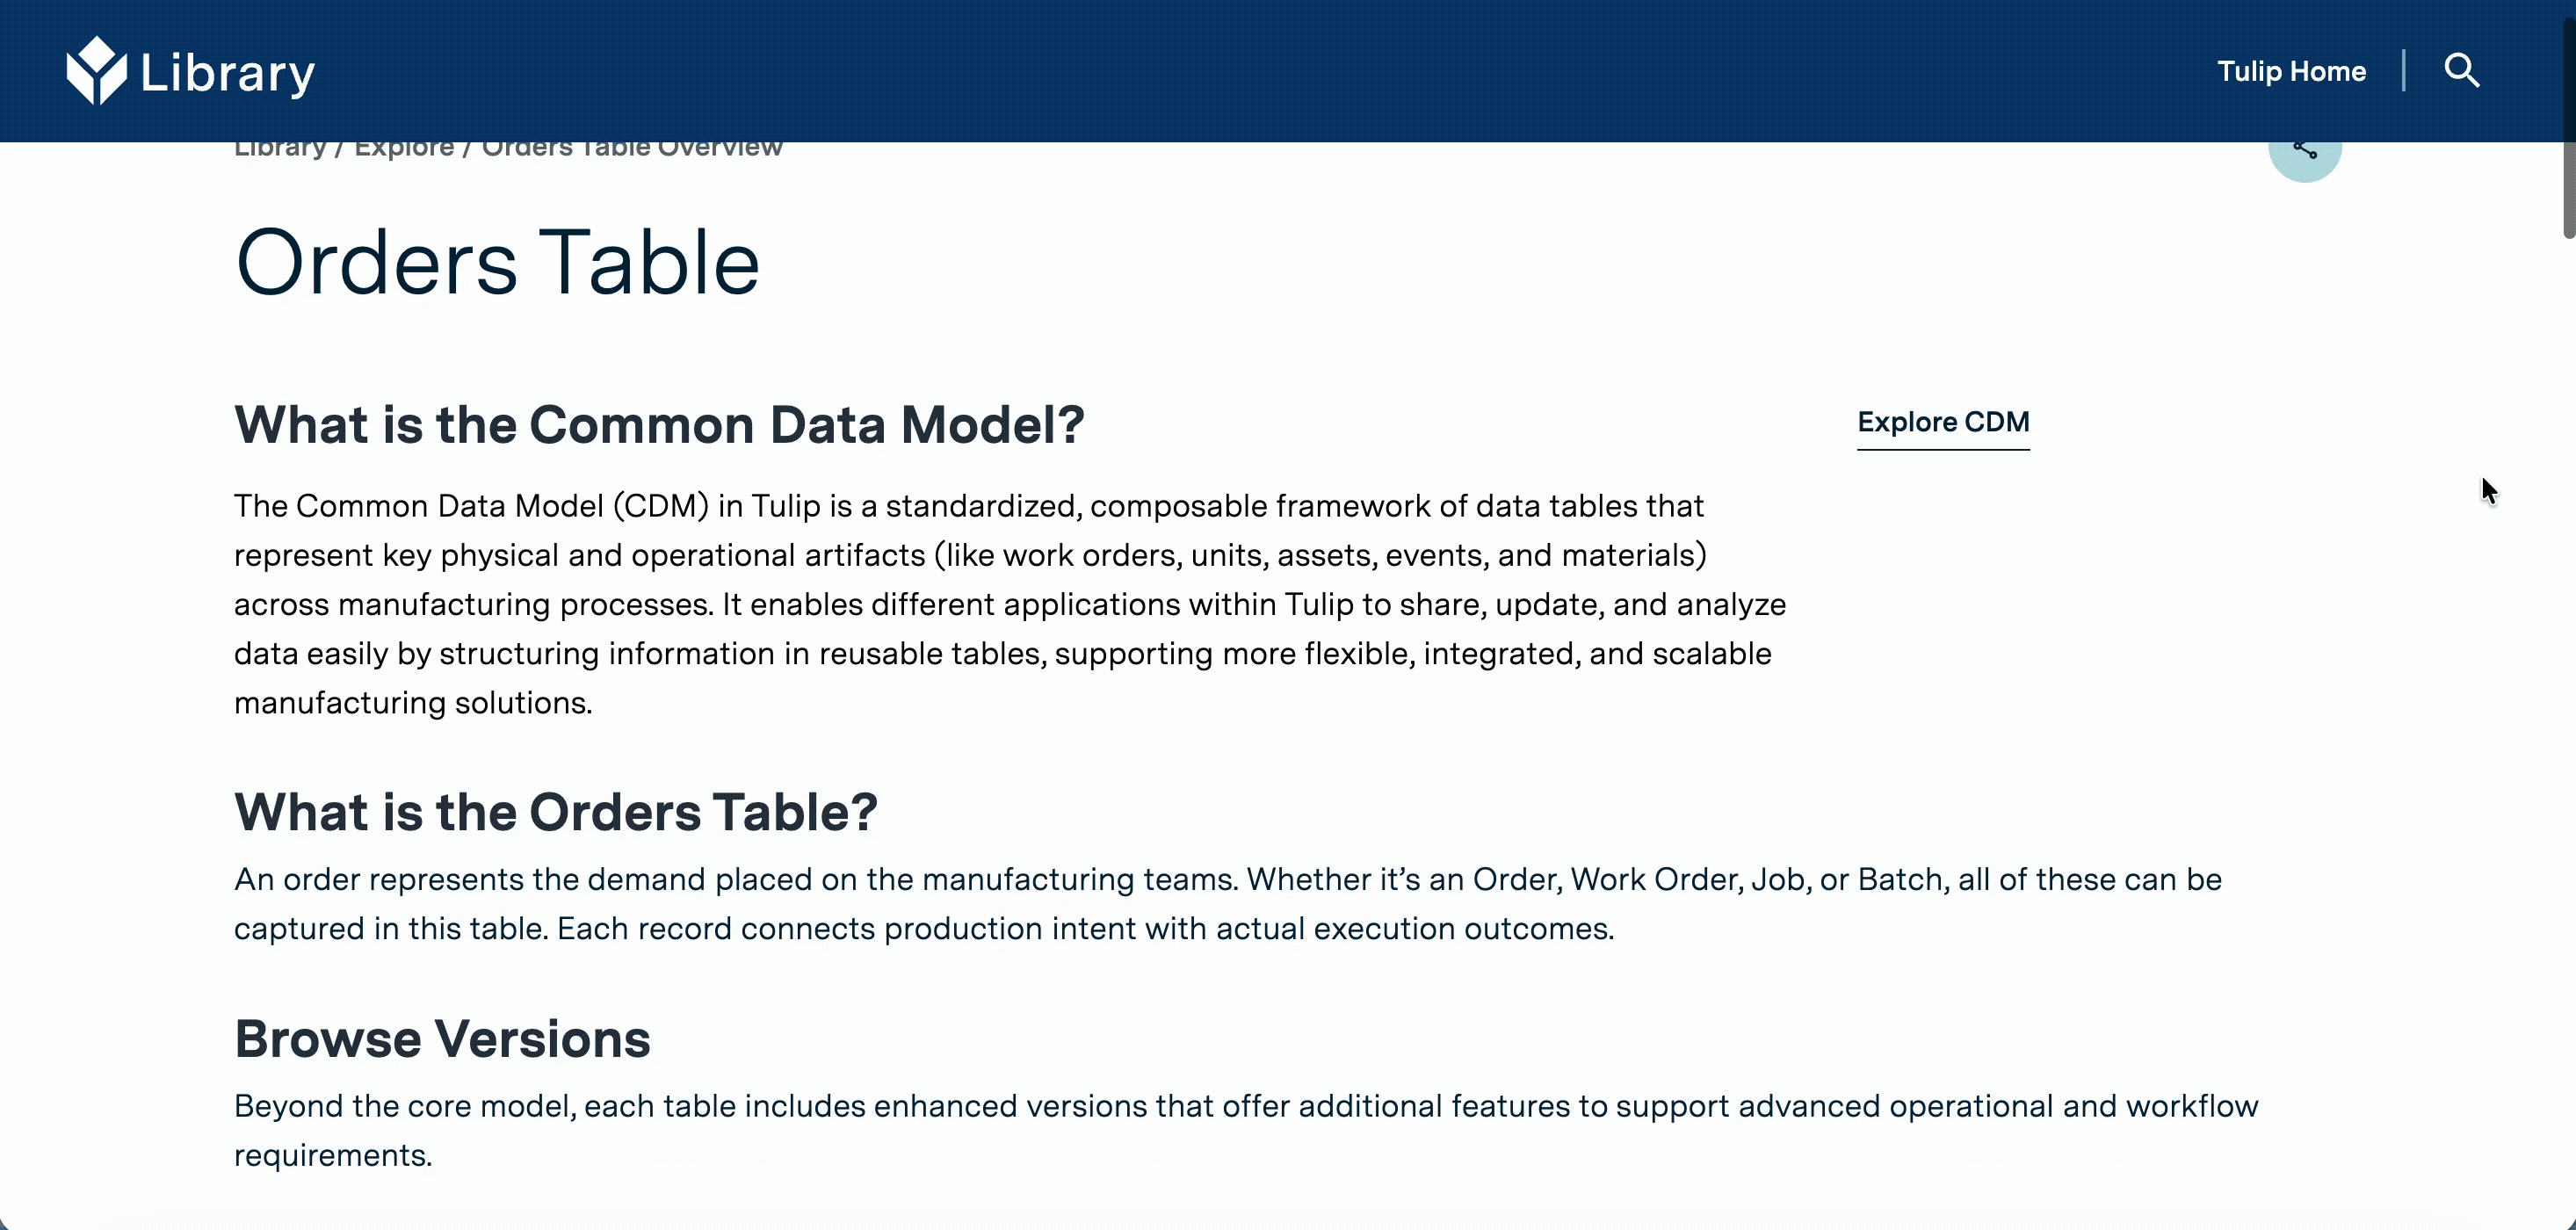Select the Browse Versions heading

pyautogui.click(x=442, y=1039)
